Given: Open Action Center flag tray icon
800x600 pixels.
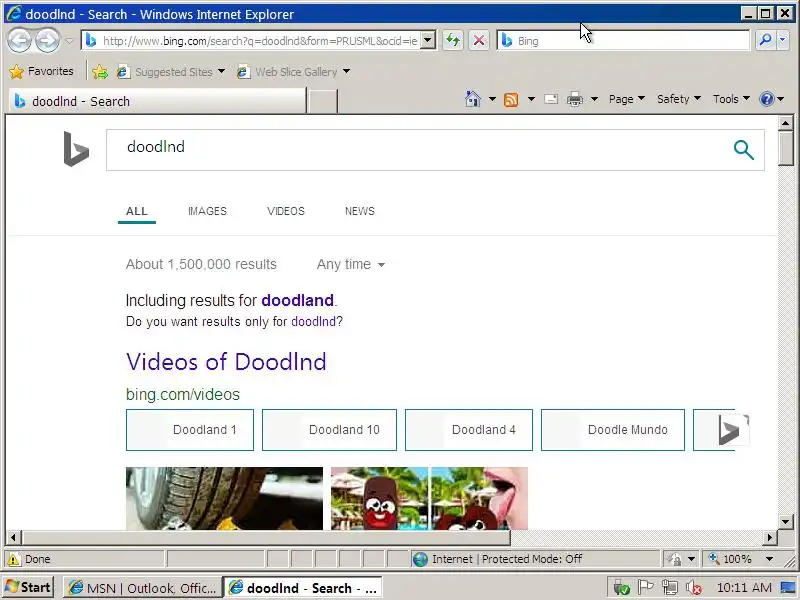Looking at the screenshot, I should (645, 587).
